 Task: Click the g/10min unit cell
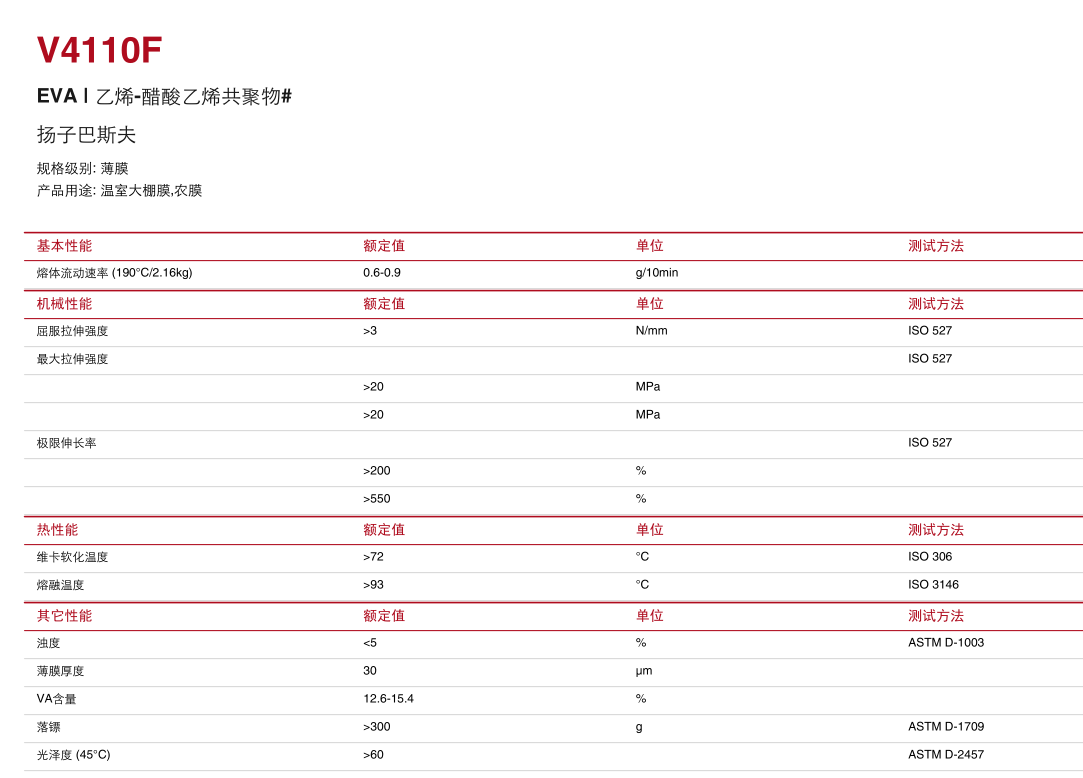[x=657, y=273]
